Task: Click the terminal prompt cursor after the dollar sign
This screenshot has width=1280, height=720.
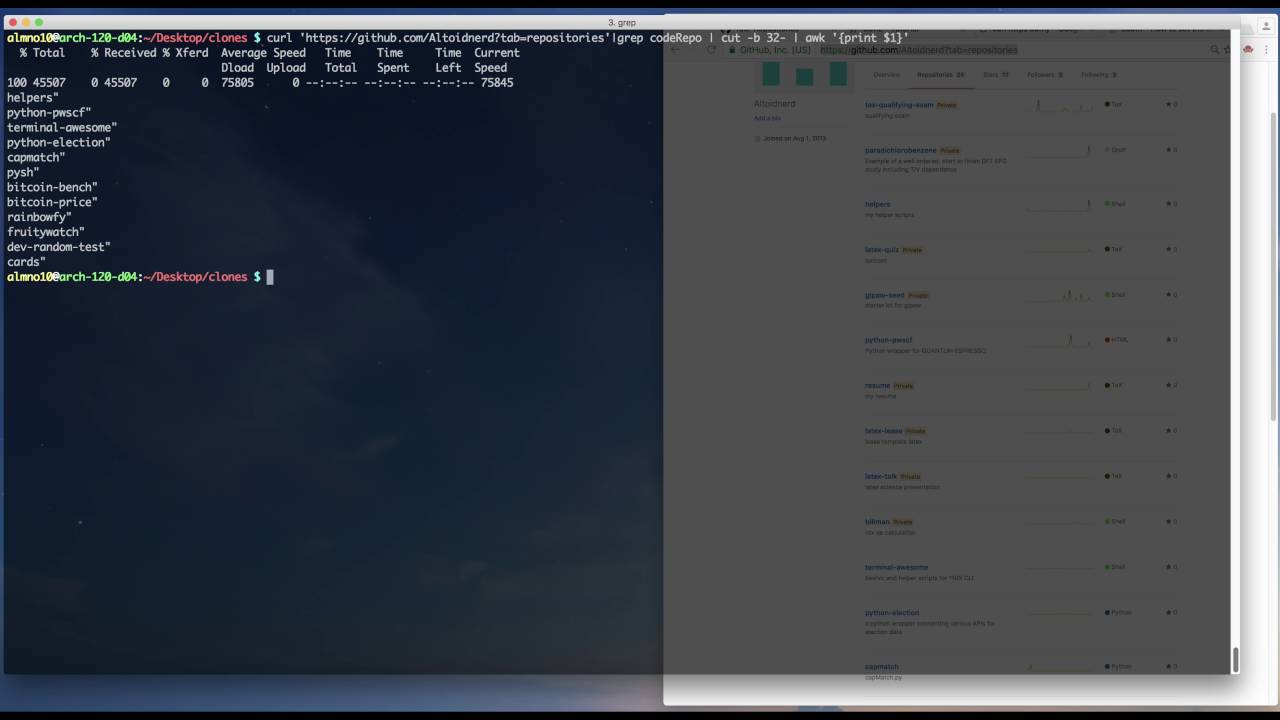Action: click(x=270, y=277)
